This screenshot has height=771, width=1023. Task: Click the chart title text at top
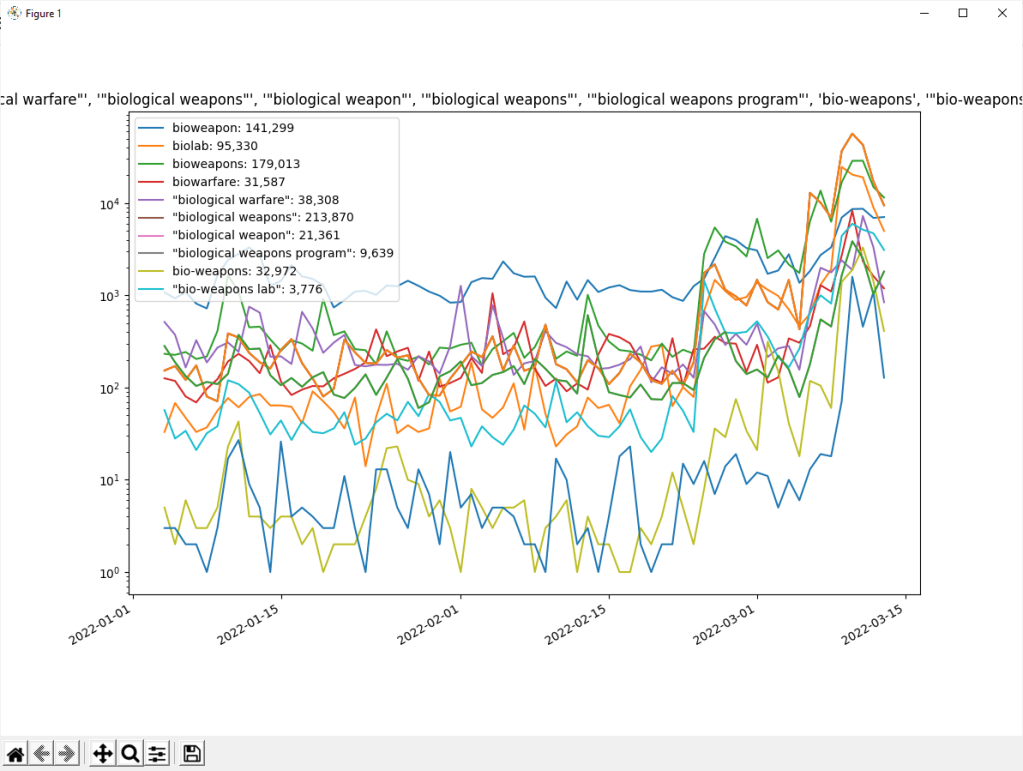click(x=511, y=99)
